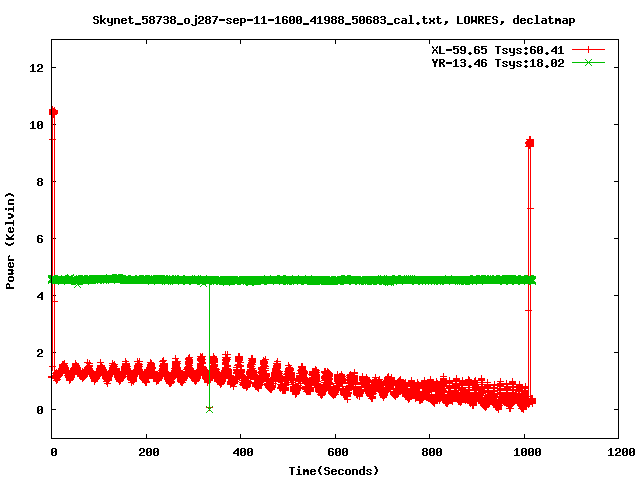The width and height of the screenshot is (640, 480).
Task: Click the y-axis tick label 4
Action: (40, 296)
